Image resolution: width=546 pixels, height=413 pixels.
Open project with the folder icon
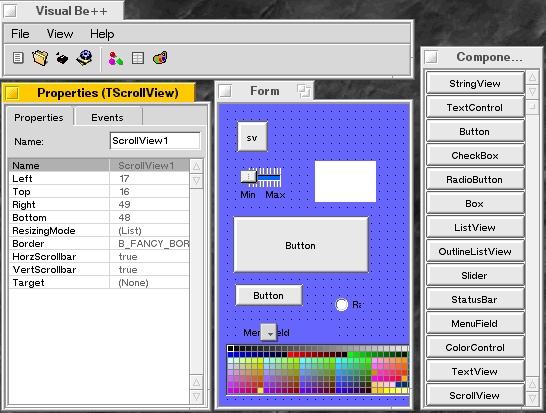pyautogui.click(x=40, y=58)
